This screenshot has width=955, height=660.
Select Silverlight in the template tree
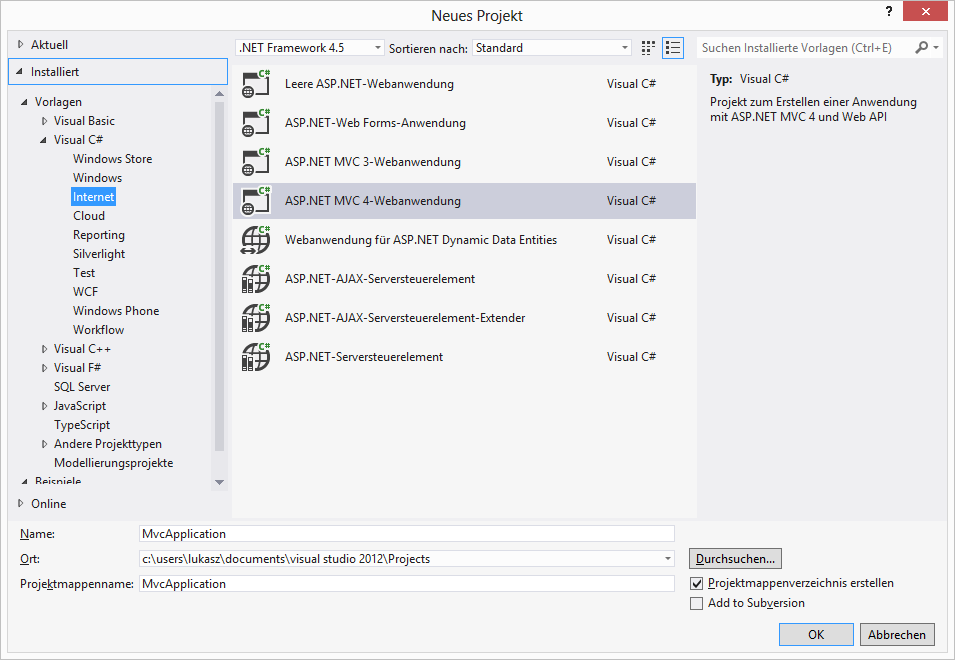99,254
